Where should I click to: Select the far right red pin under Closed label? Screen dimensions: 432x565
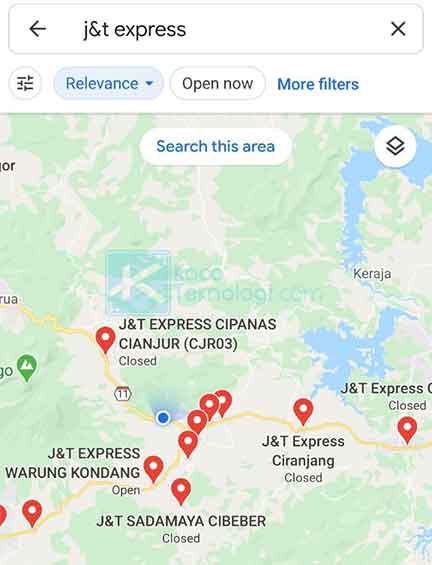point(407,430)
